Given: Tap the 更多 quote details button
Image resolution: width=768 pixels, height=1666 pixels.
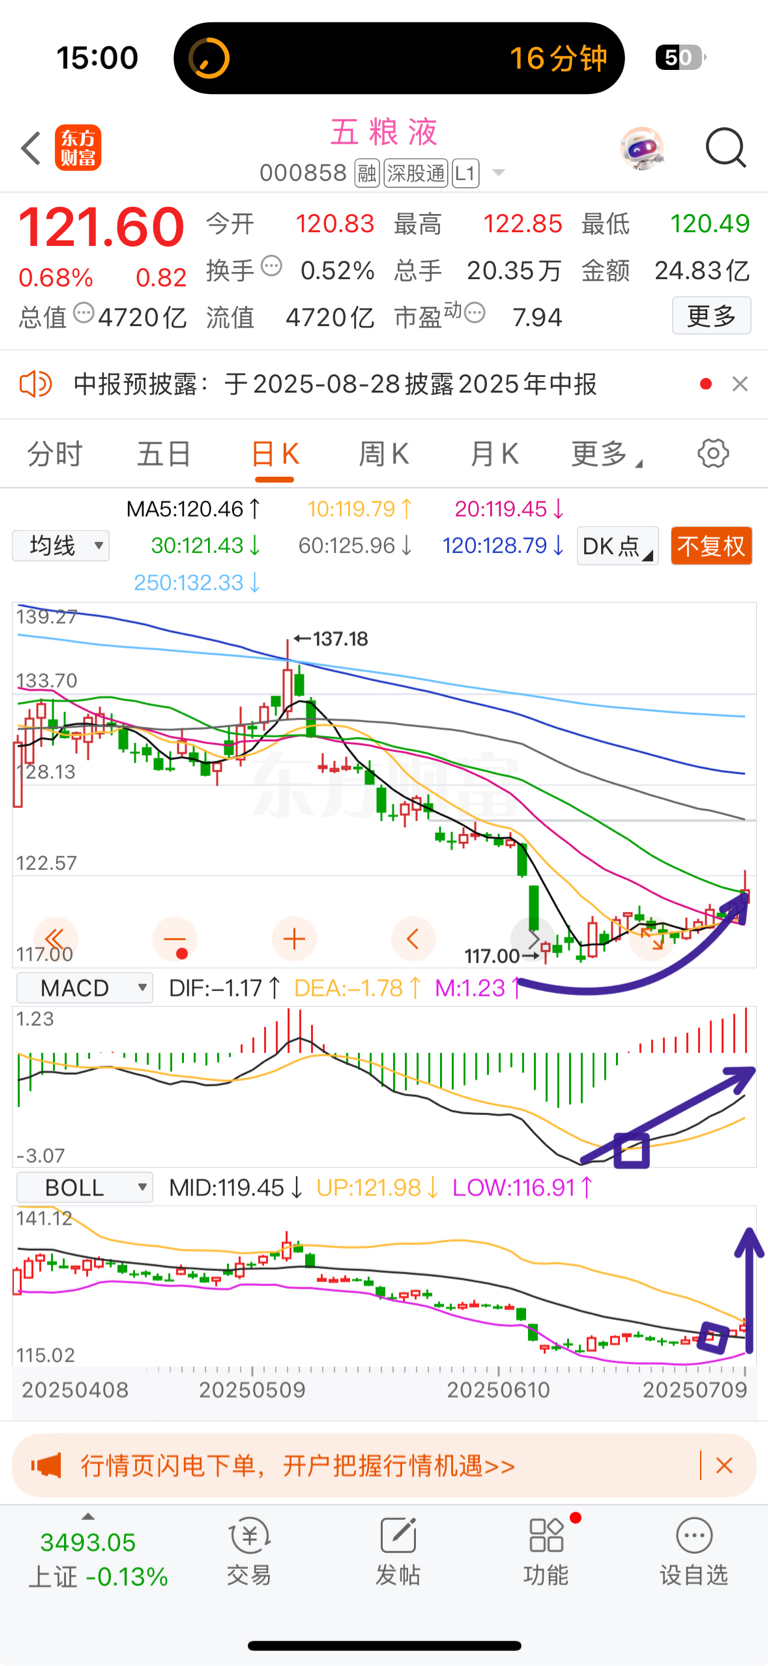Looking at the screenshot, I should pyautogui.click(x=712, y=316).
